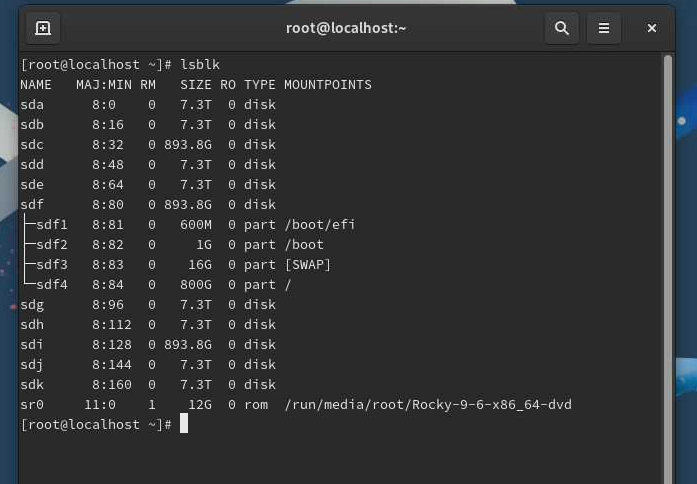This screenshot has width=697, height=484.
Task: Click the /boot mountpoint on sdf2 row
Action: point(304,245)
